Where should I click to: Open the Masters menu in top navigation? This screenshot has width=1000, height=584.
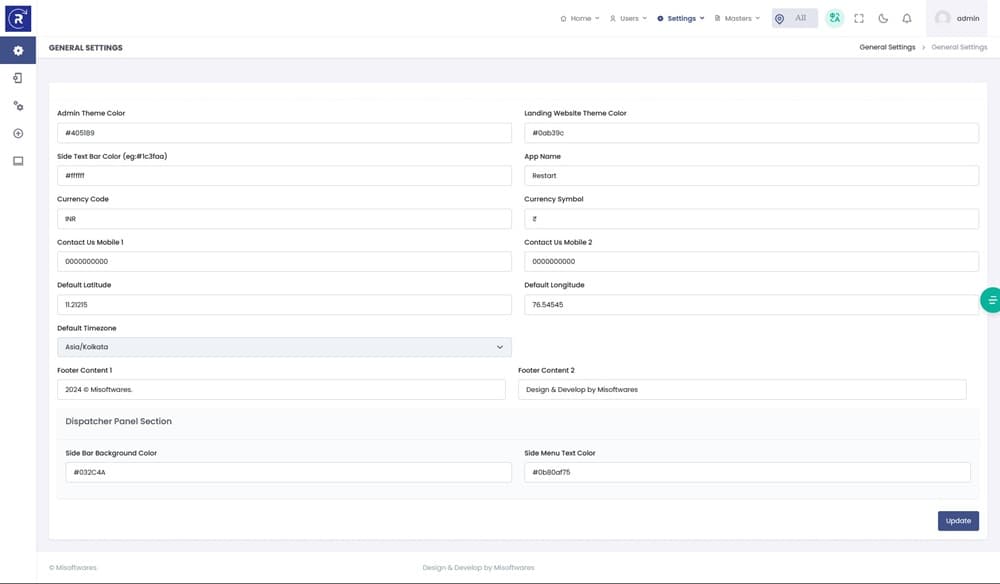pos(737,18)
